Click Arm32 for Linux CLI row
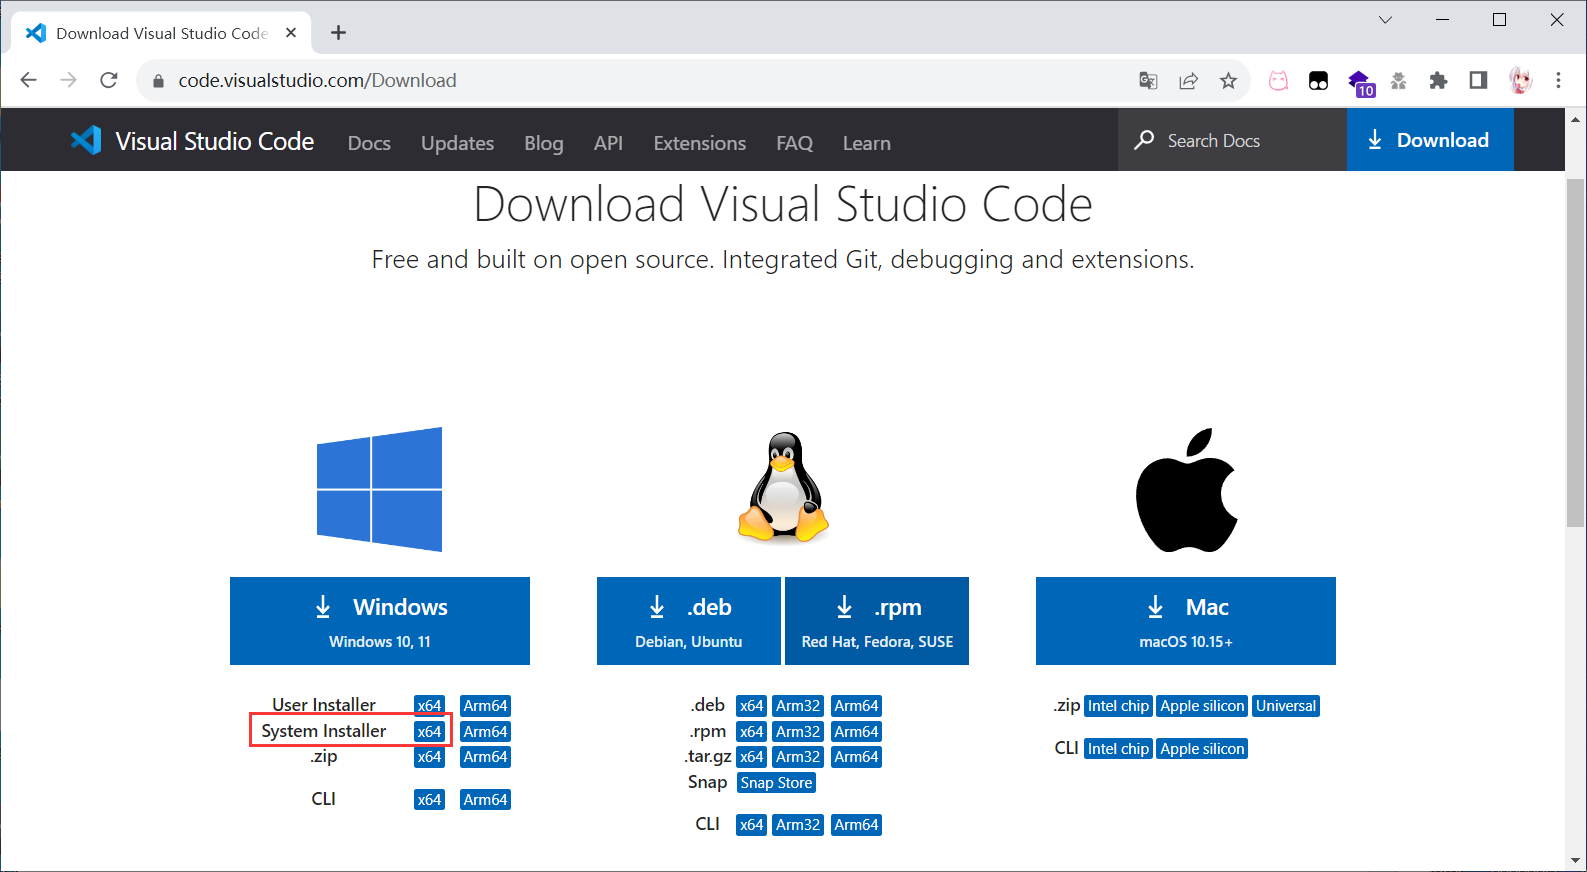 (x=798, y=825)
